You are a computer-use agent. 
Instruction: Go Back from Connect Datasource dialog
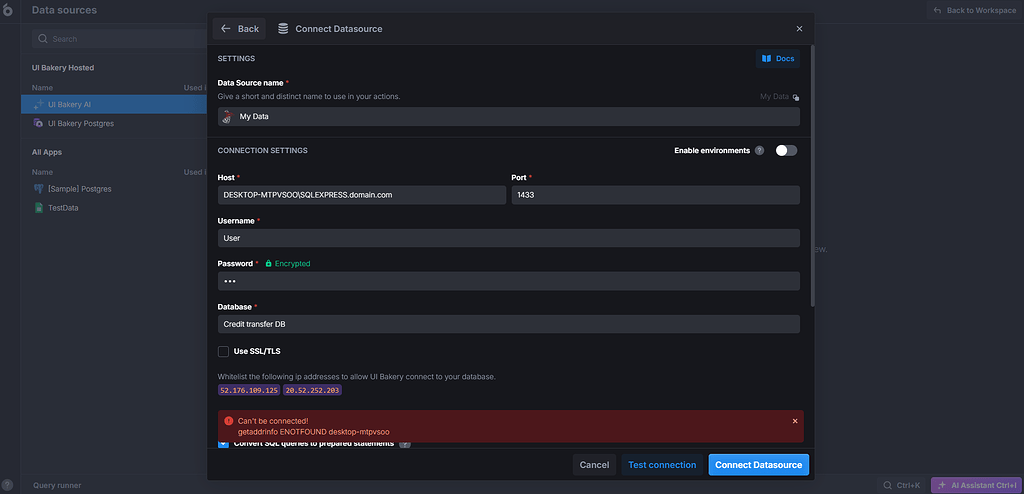click(x=239, y=29)
